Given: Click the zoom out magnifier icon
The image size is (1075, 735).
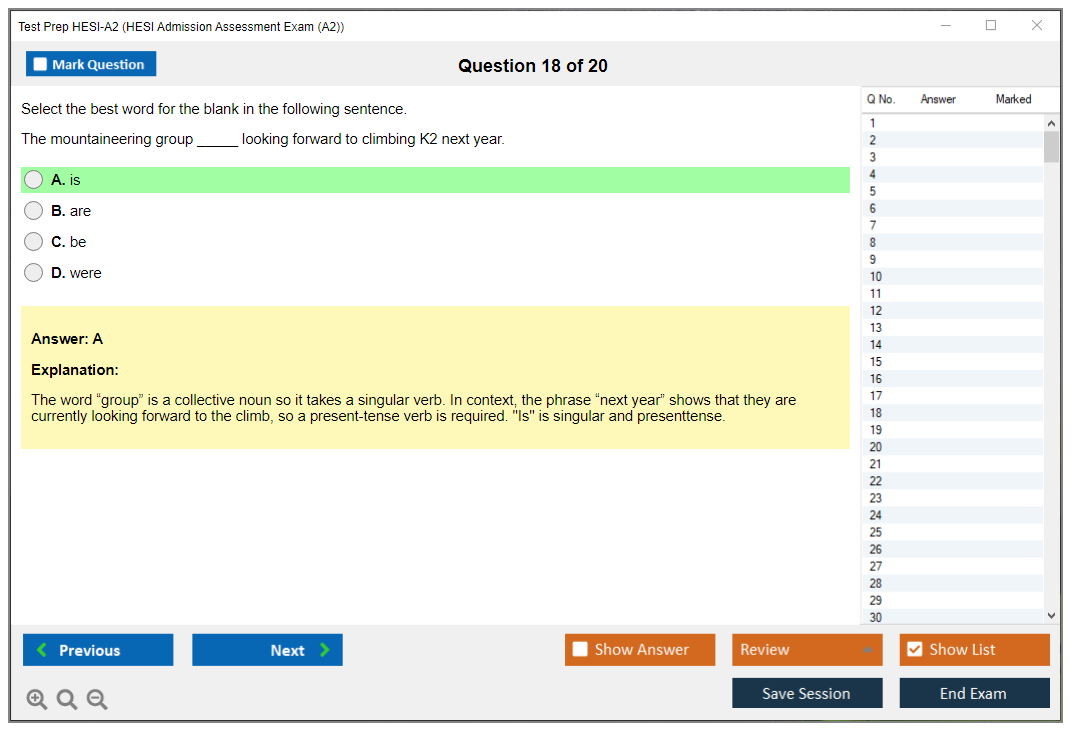Looking at the screenshot, I should [97, 700].
